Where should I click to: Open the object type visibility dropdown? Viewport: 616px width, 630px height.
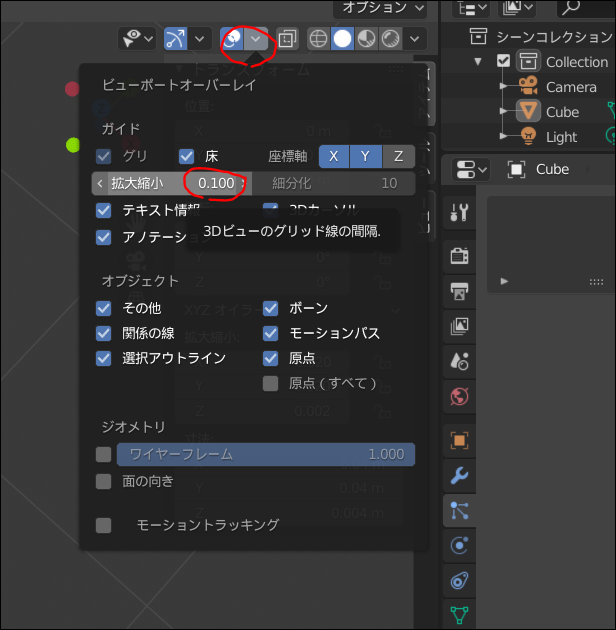click(137, 39)
